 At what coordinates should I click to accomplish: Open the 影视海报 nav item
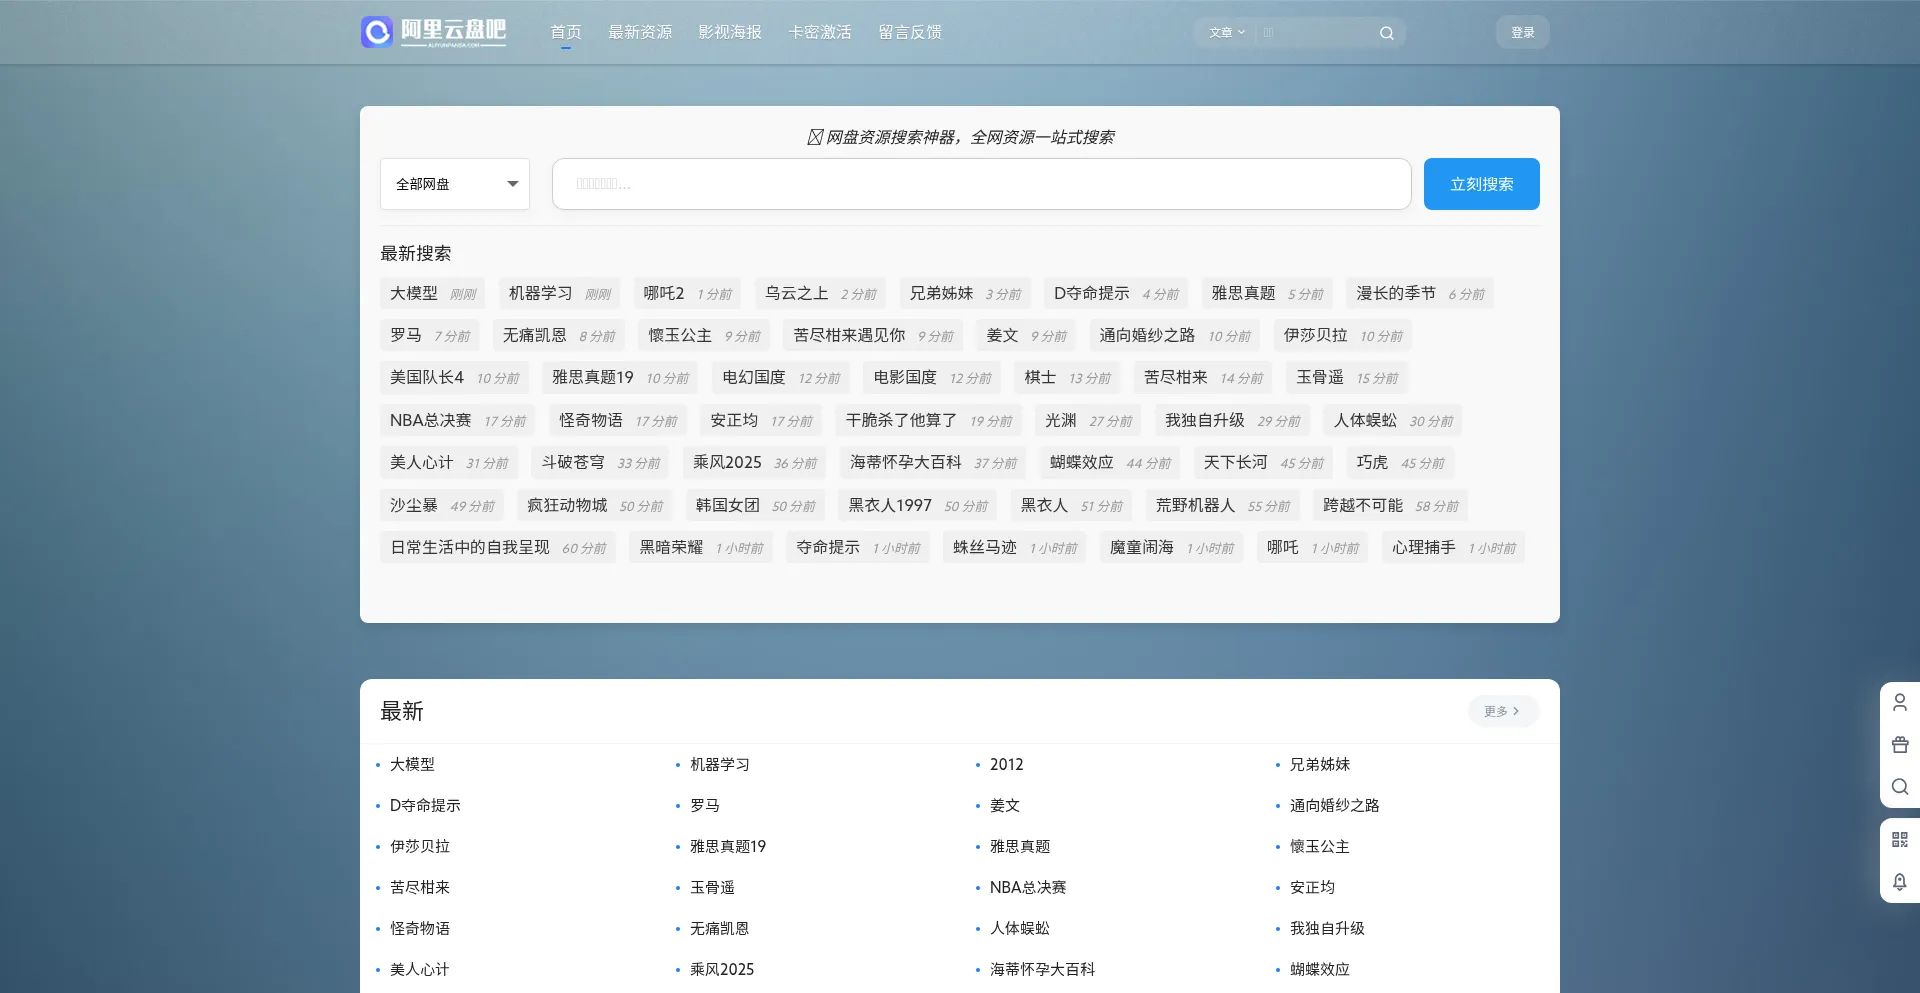click(x=730, y=32)
